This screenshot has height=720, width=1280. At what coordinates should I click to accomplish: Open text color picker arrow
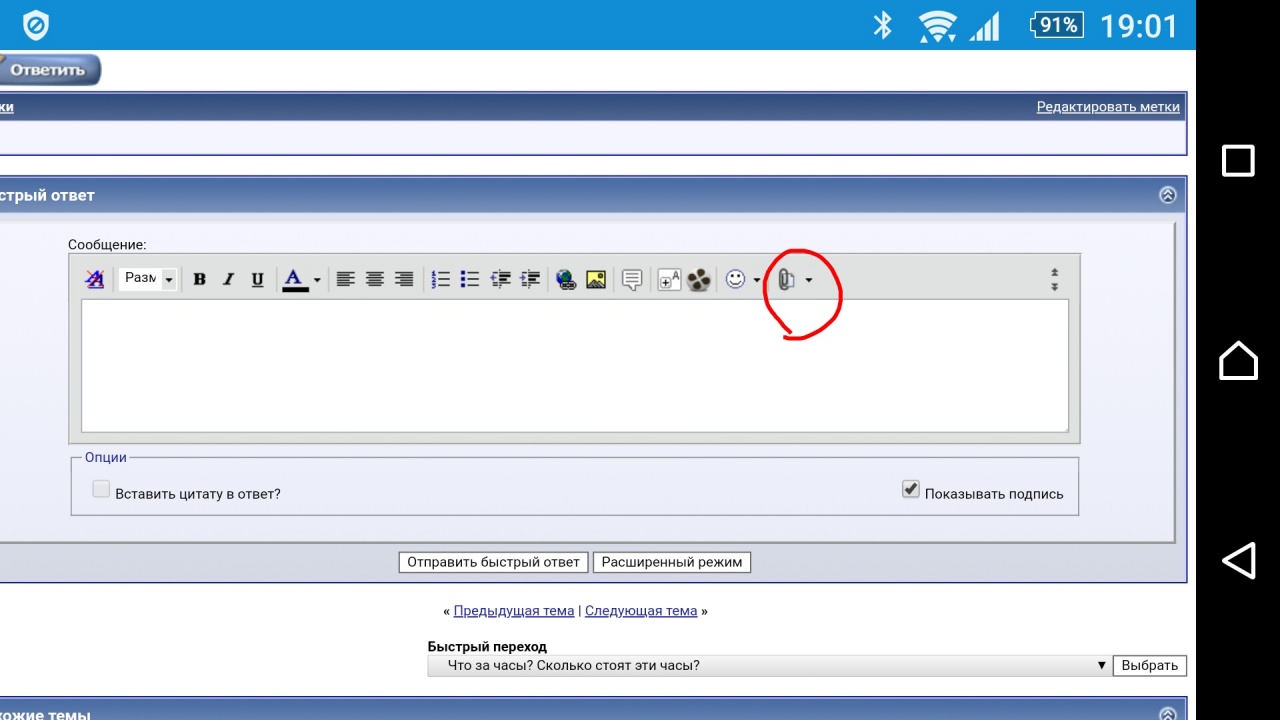pyautogui.click(x=317, y=281)
